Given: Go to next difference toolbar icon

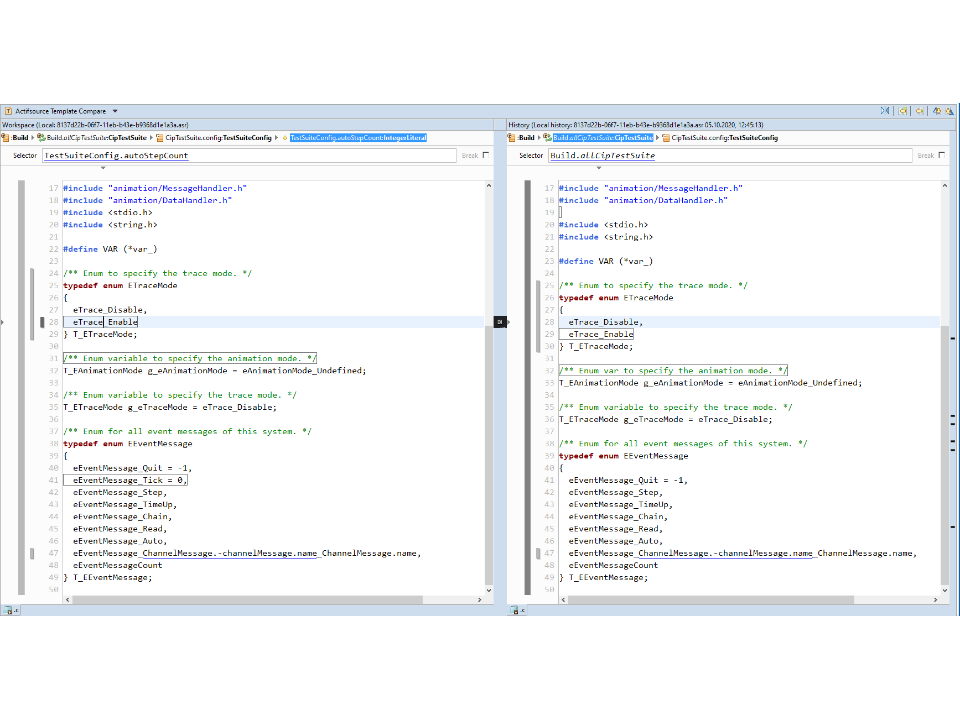Looking at the screenshot, I should (x=937, y=111).
